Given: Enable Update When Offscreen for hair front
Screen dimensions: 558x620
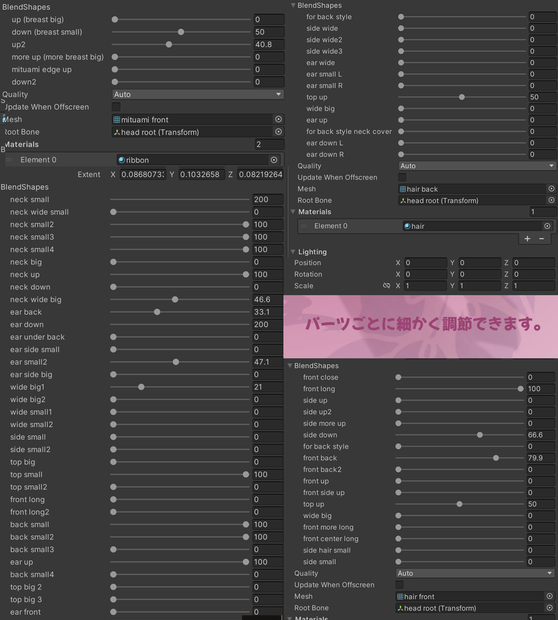Looking at the screenshot, I should point(399,585).
